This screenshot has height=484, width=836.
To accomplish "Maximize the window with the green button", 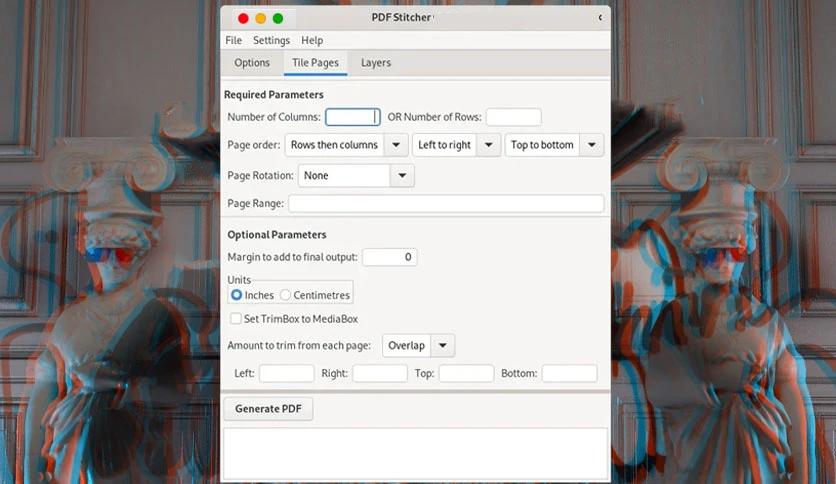I will pos(278,19).
